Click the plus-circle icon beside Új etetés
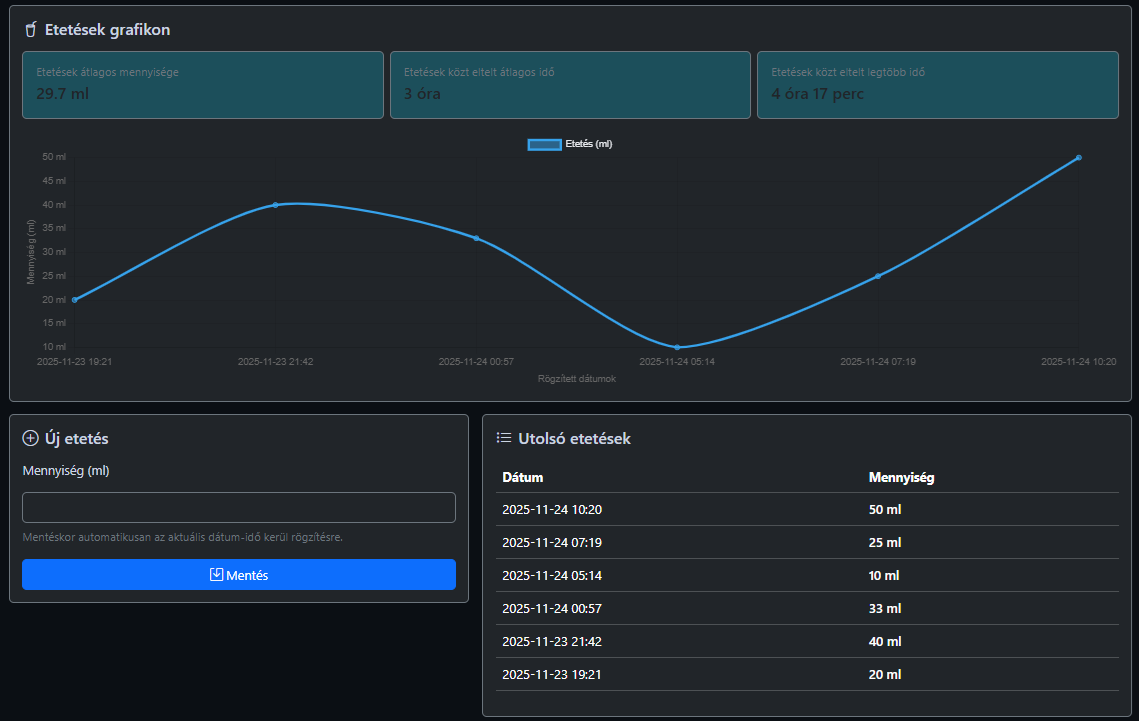The image size is (1139, 721). coord(30,438)
